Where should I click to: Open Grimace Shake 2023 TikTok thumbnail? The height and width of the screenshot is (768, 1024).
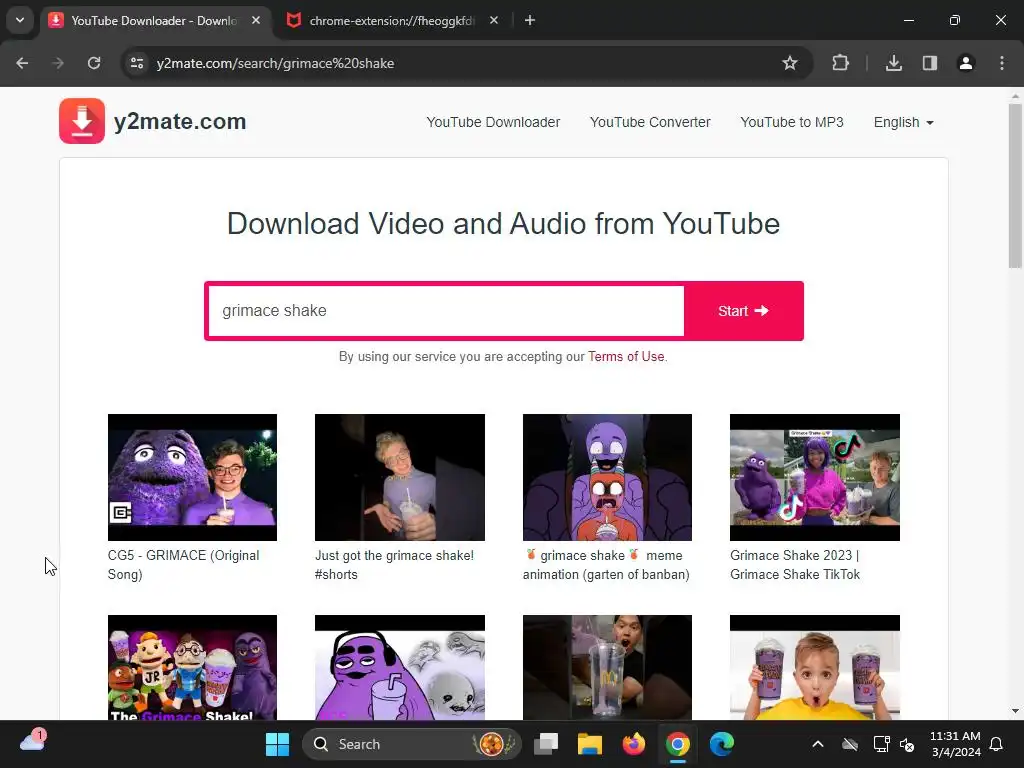[x=815, y=477]
